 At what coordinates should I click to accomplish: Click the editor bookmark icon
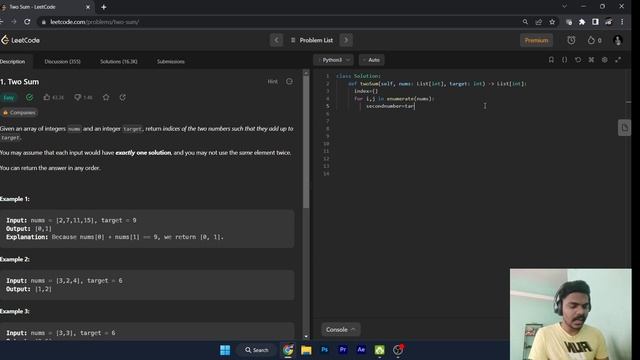(551, 60)
